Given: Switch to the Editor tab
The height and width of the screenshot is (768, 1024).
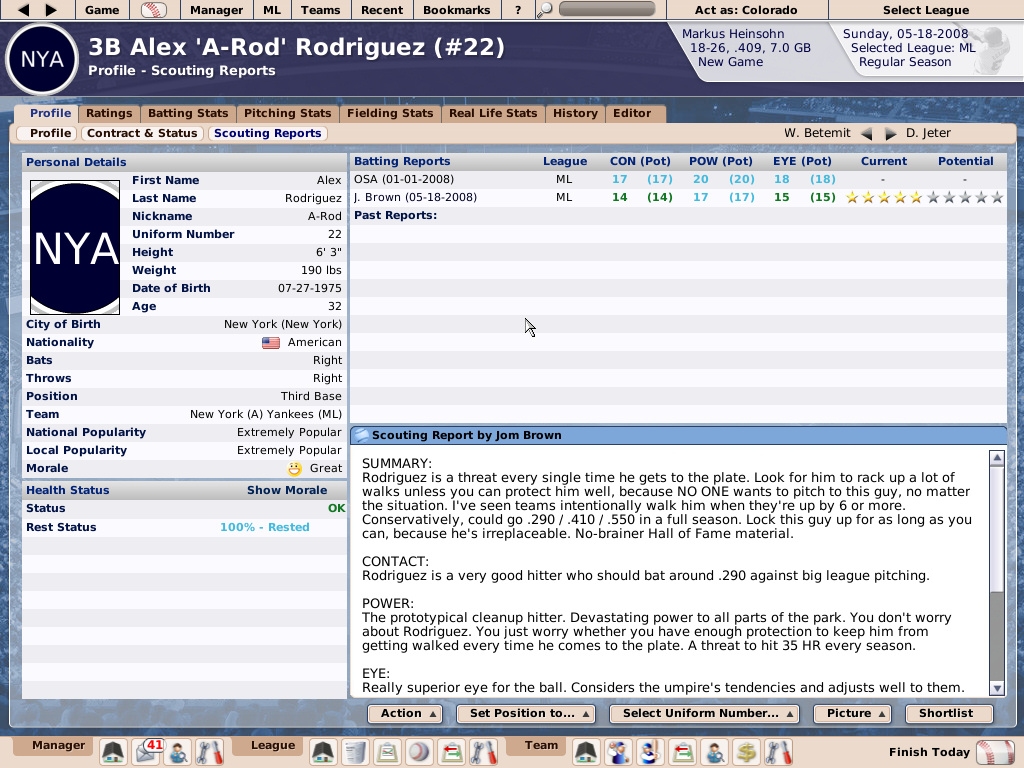Looking at the screenshot, I should pos(632,113).
